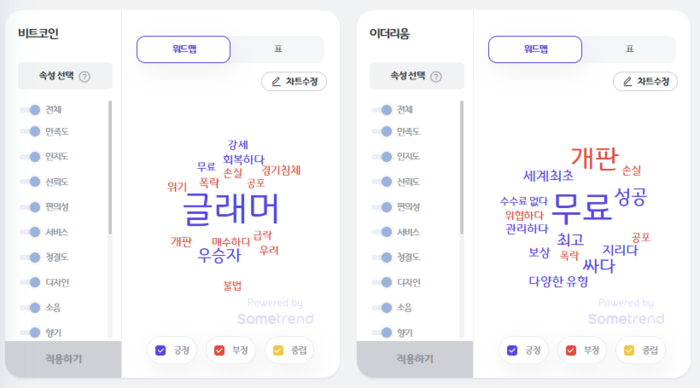The height and width of the screenshot is (388, 700).
Task: Uncheck the 중립 checkbox under 비트코인 word map
Action: [278, 350]
